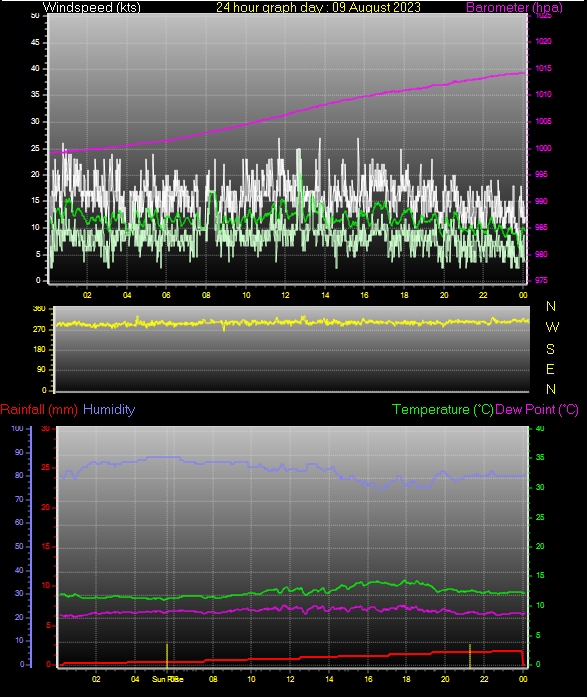Click the 100 value on the blue humidity axis
587x697 pixels.
17,429
